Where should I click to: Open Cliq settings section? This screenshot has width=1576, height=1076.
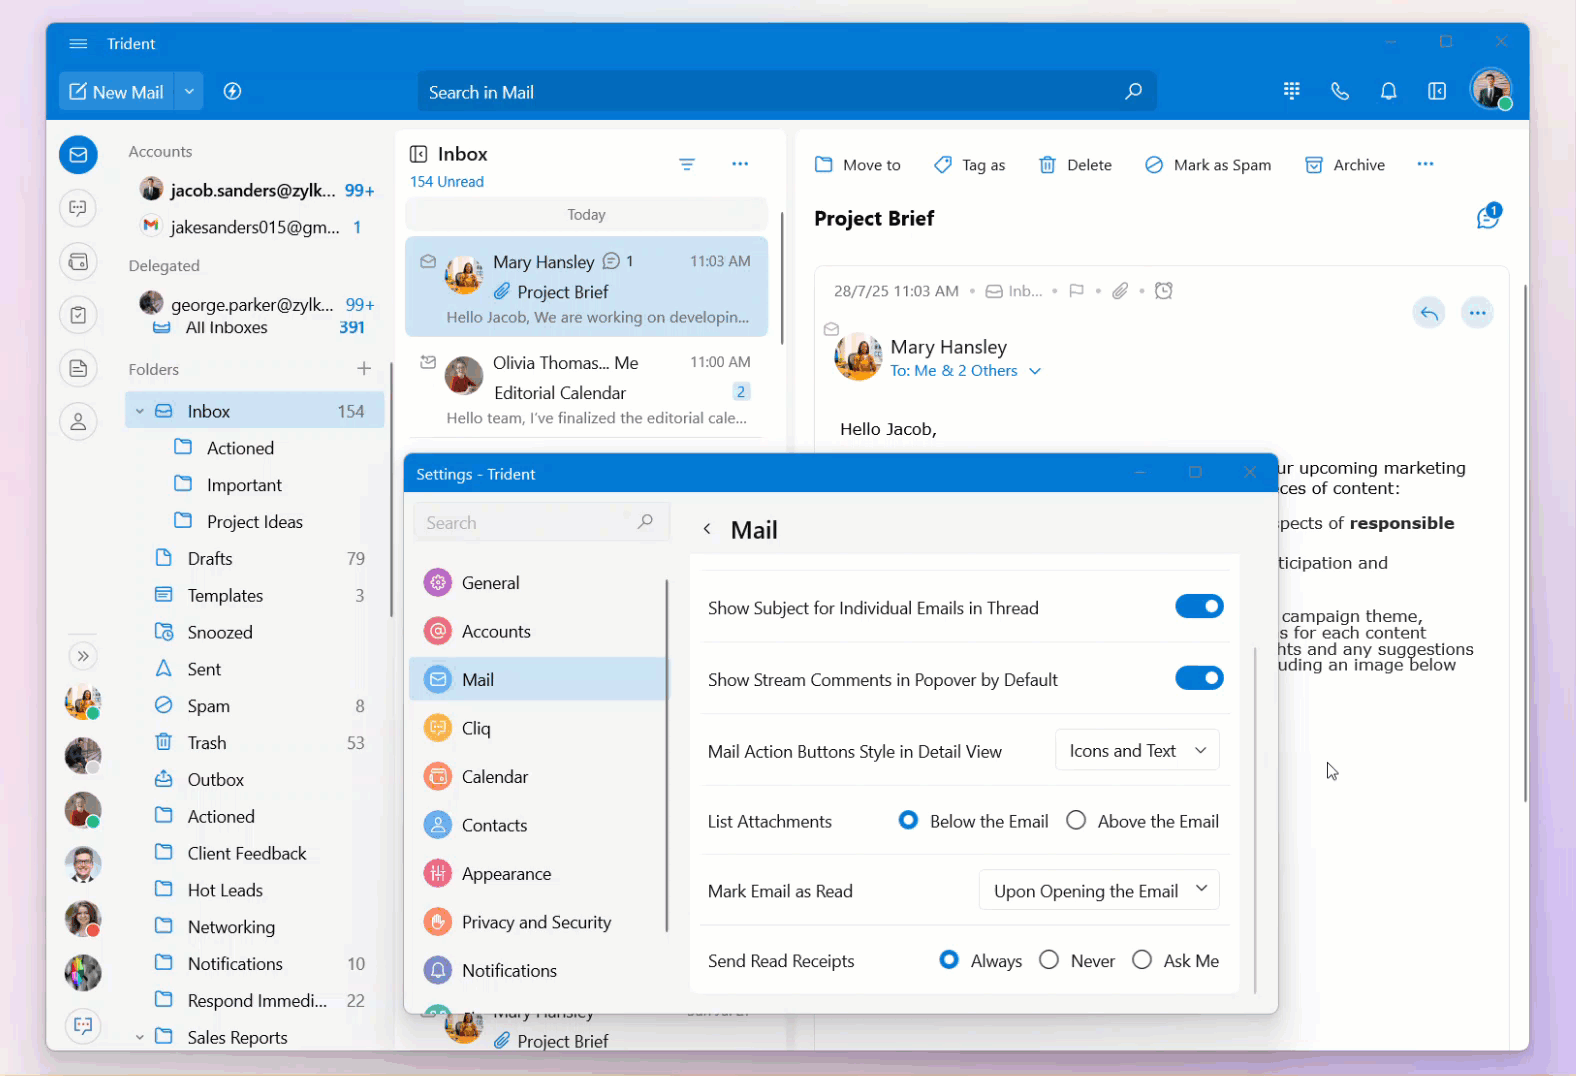pyautogui.click(x=537, y=728)
